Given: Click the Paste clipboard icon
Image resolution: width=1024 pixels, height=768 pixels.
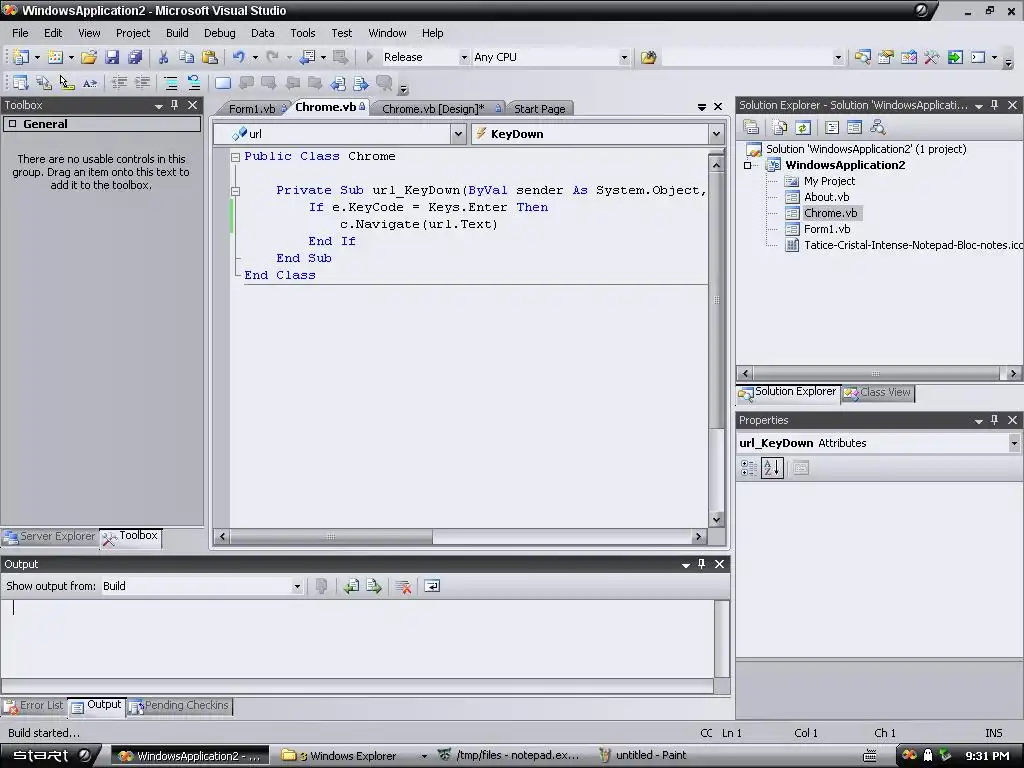Looking at the screenshot, I should (x=210, y=57).
